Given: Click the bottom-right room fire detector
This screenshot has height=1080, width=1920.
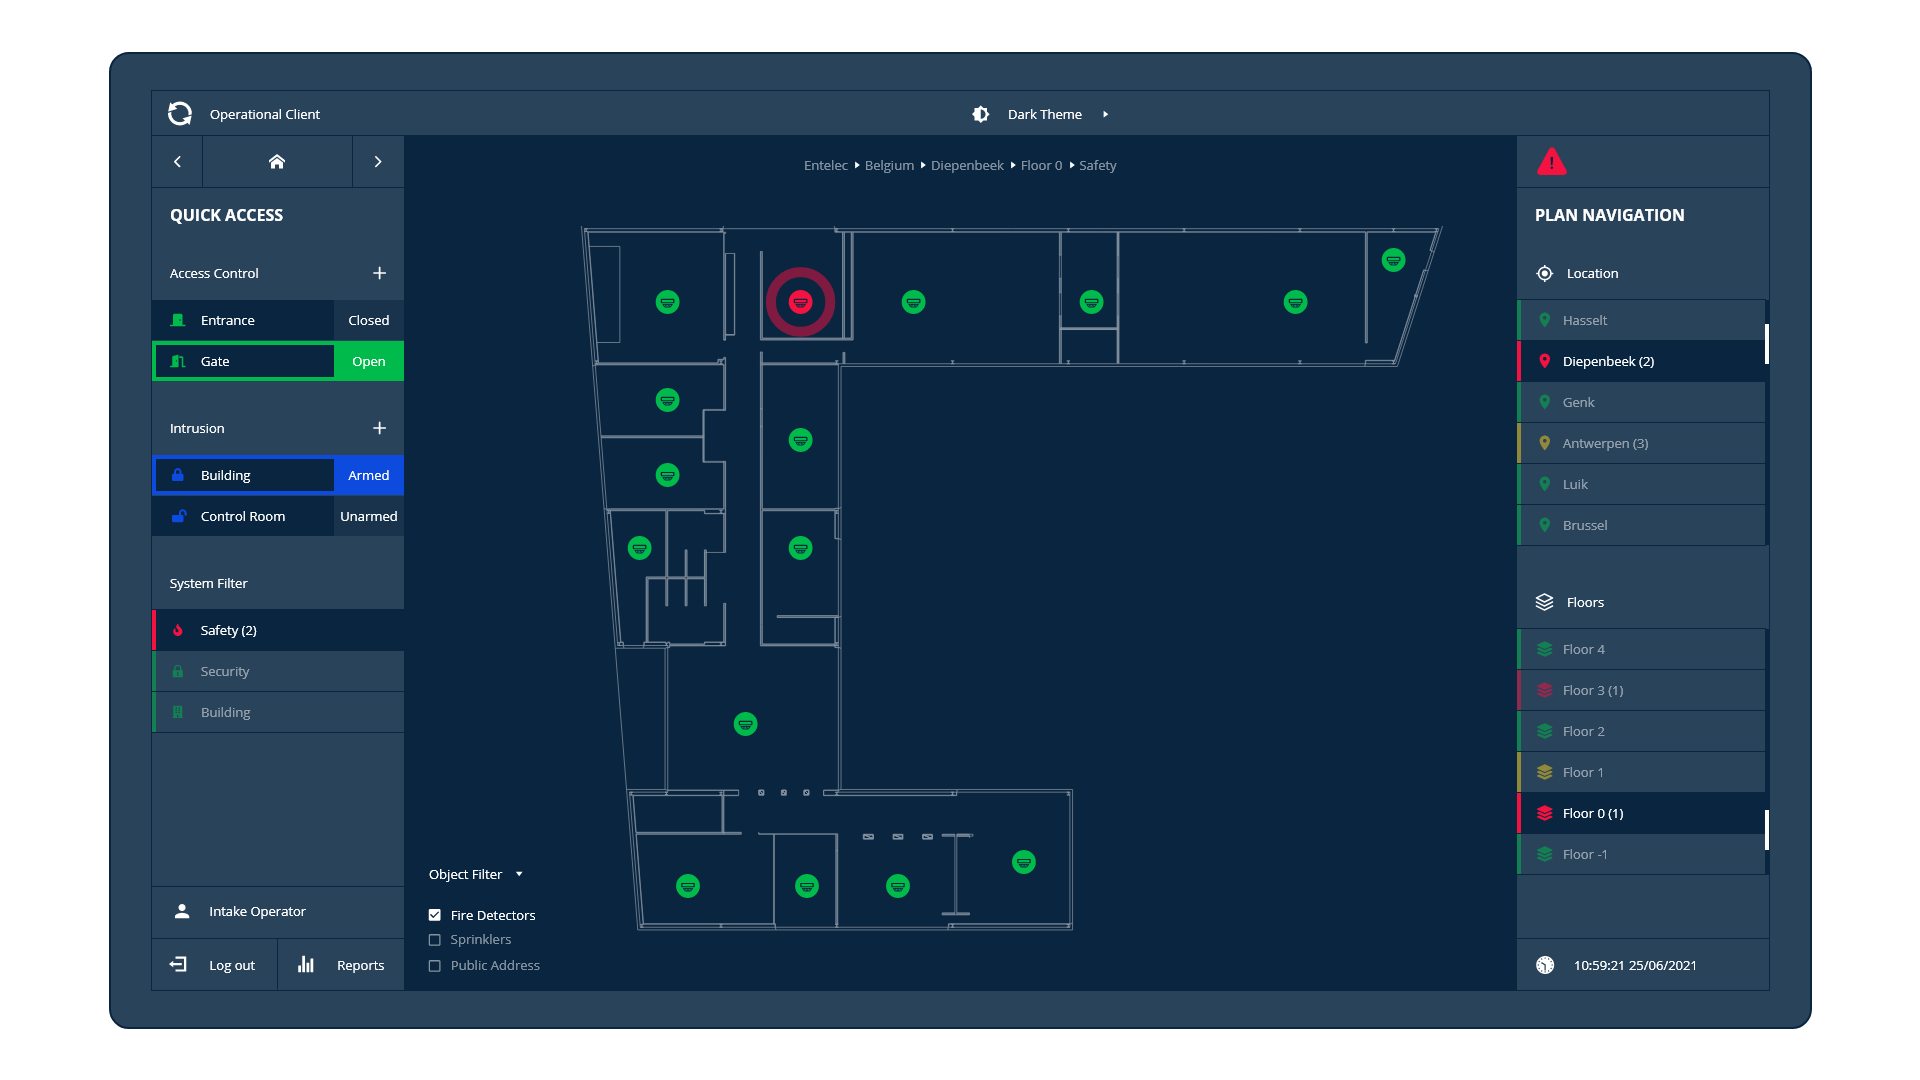Looking at the screenshot, I should [1023, 862].
